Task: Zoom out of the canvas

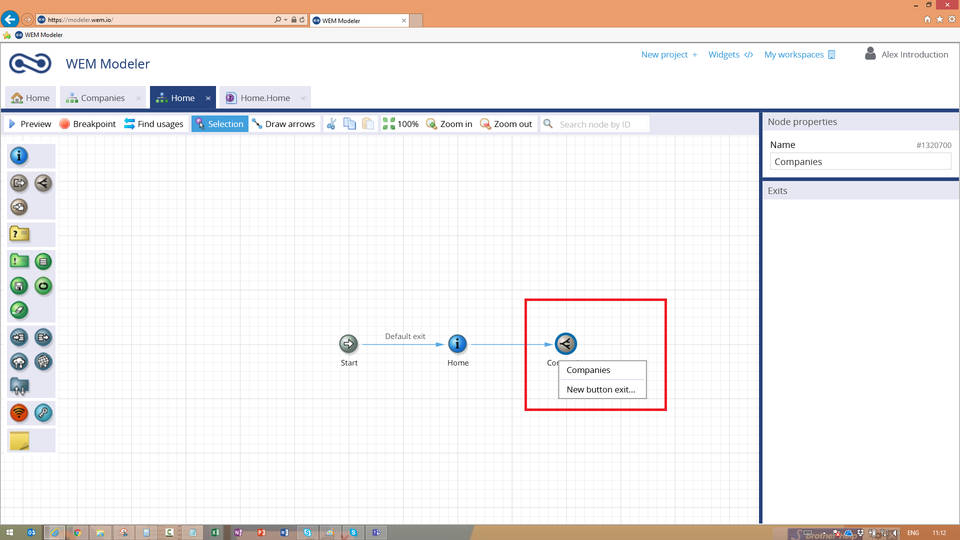Action: [x=506, y=124]
